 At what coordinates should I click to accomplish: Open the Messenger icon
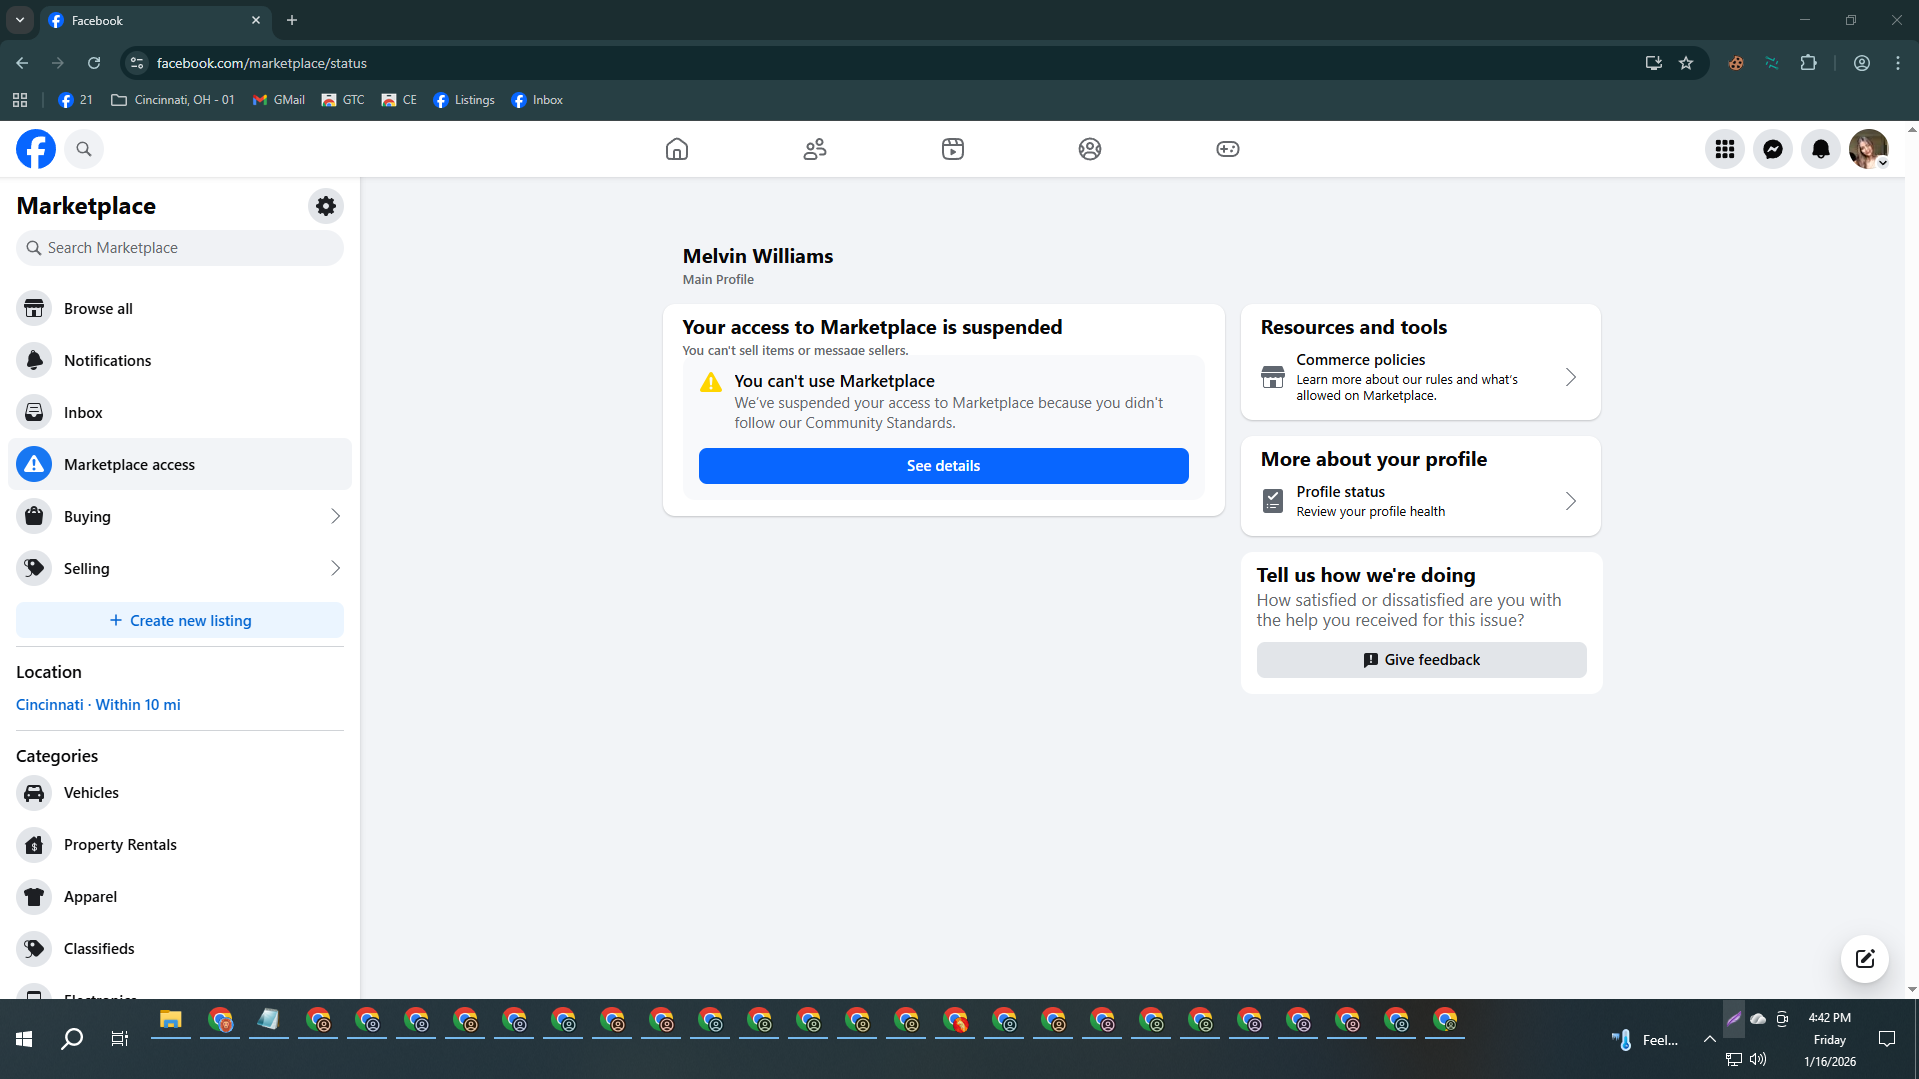(x=1773, y=149)
